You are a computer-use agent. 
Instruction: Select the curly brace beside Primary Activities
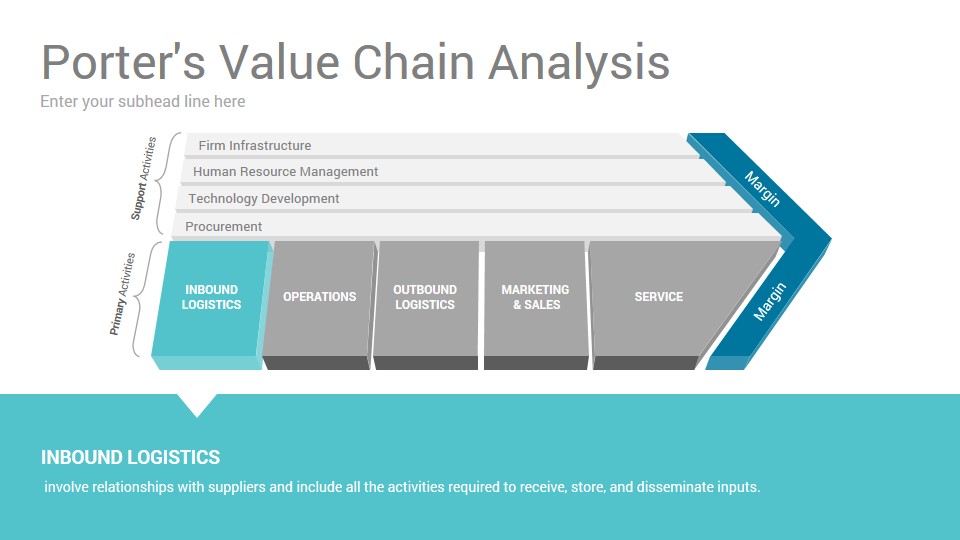pyautogui.click(x=147, y=299)
